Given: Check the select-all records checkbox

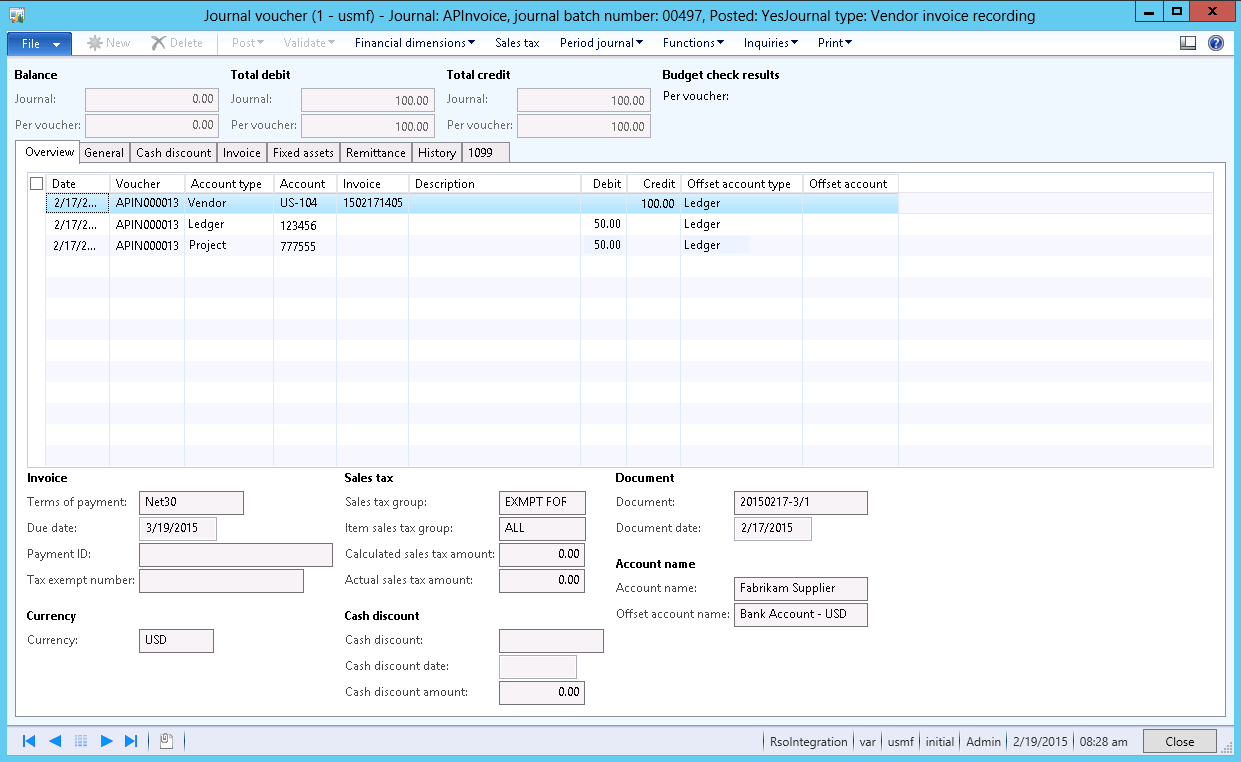Looking at the screenshot, I should pyautogui.click(x=37, y=183).
